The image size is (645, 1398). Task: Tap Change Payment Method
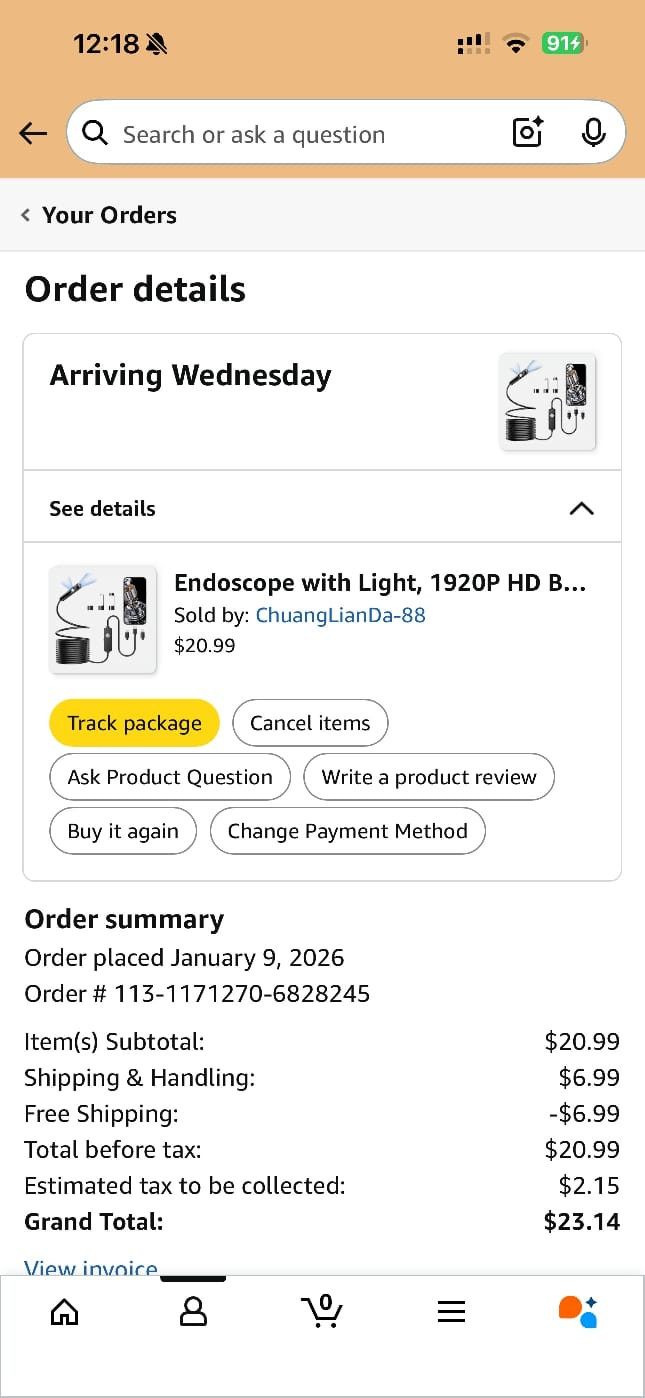click(x=347, y=831)
